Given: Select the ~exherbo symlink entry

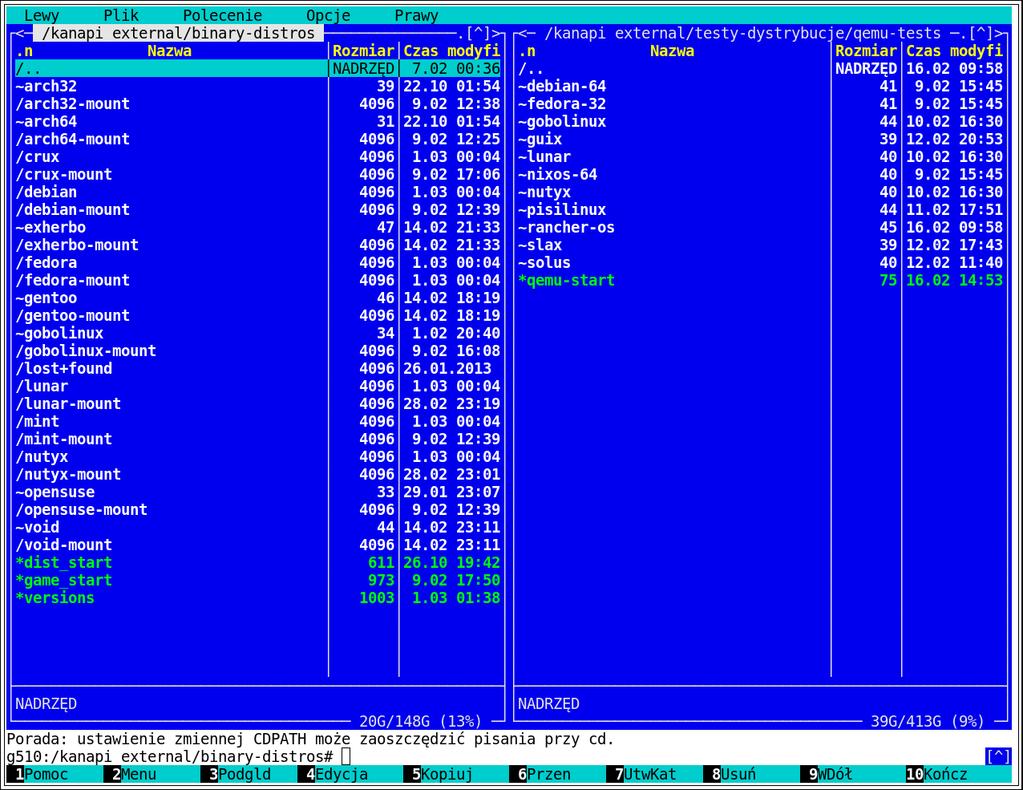Looking at the screenshot, I should coord(258,227).
